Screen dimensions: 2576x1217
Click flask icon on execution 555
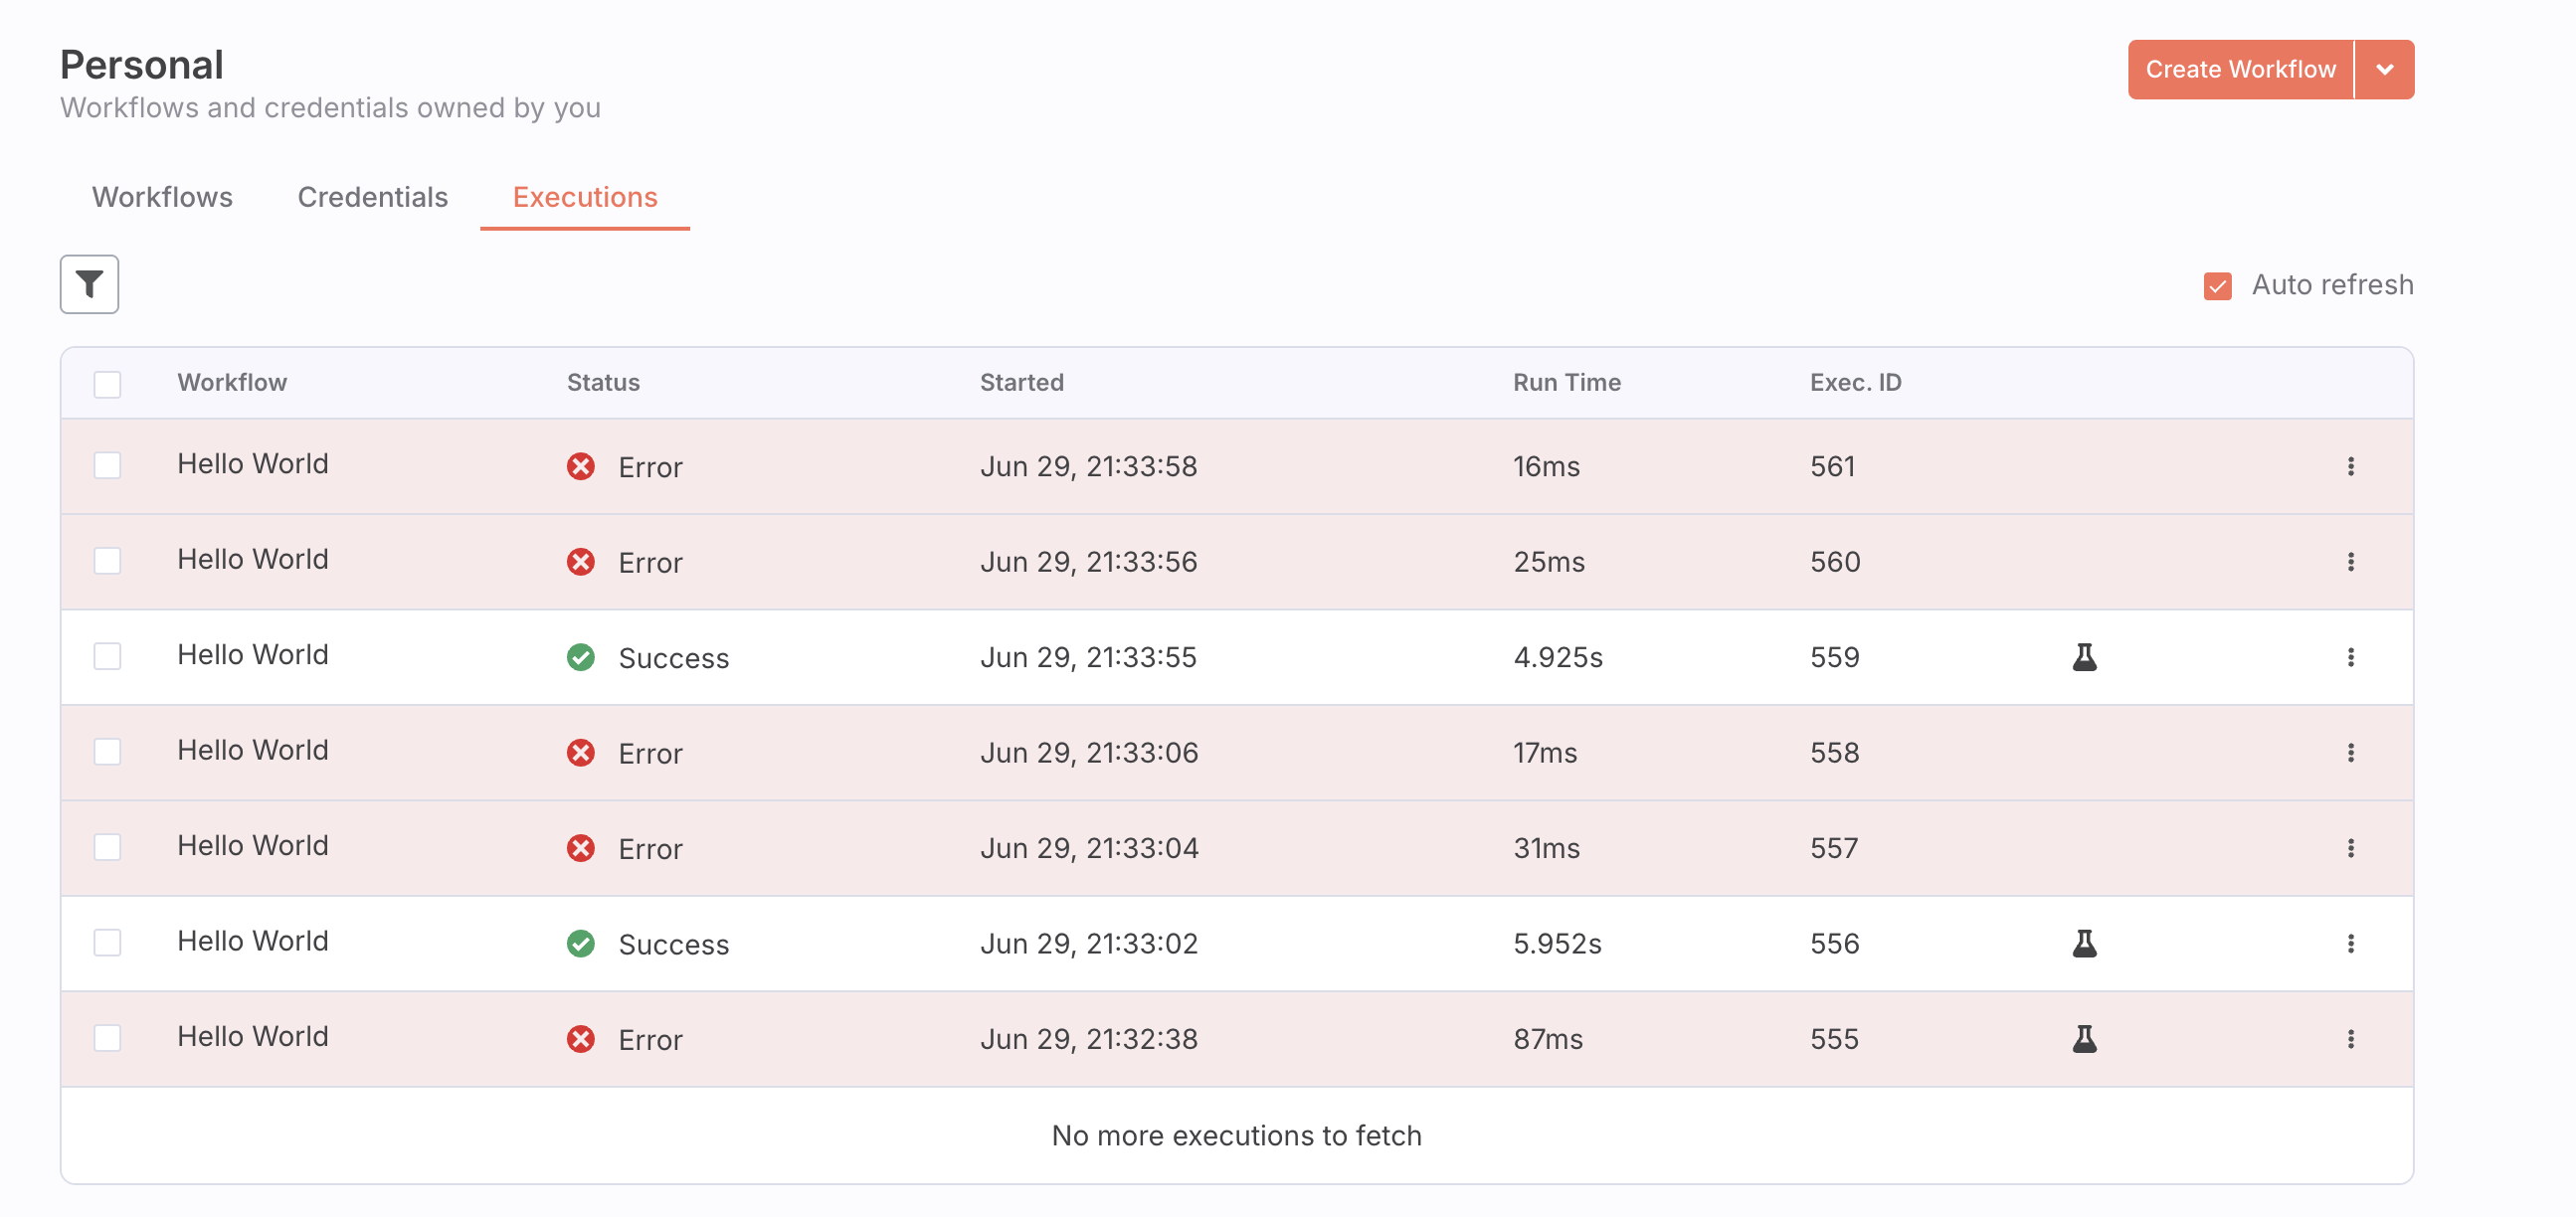tap(2084, 1039)
